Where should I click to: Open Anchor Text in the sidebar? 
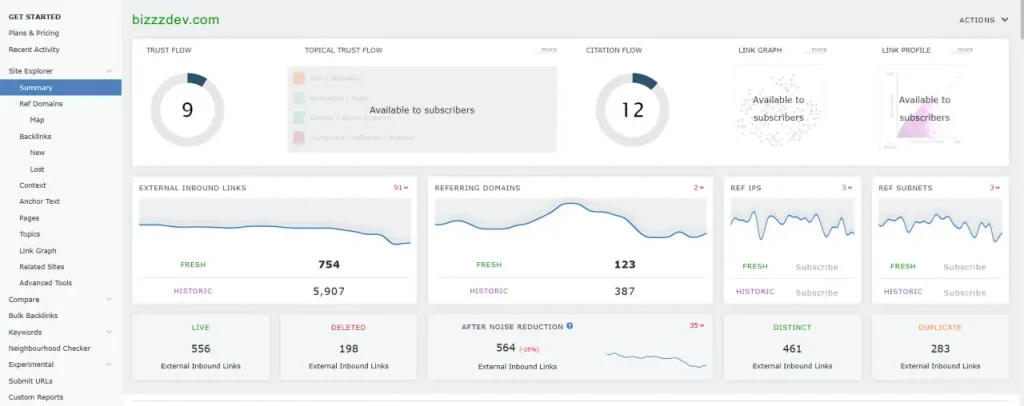tap(39, 201)
